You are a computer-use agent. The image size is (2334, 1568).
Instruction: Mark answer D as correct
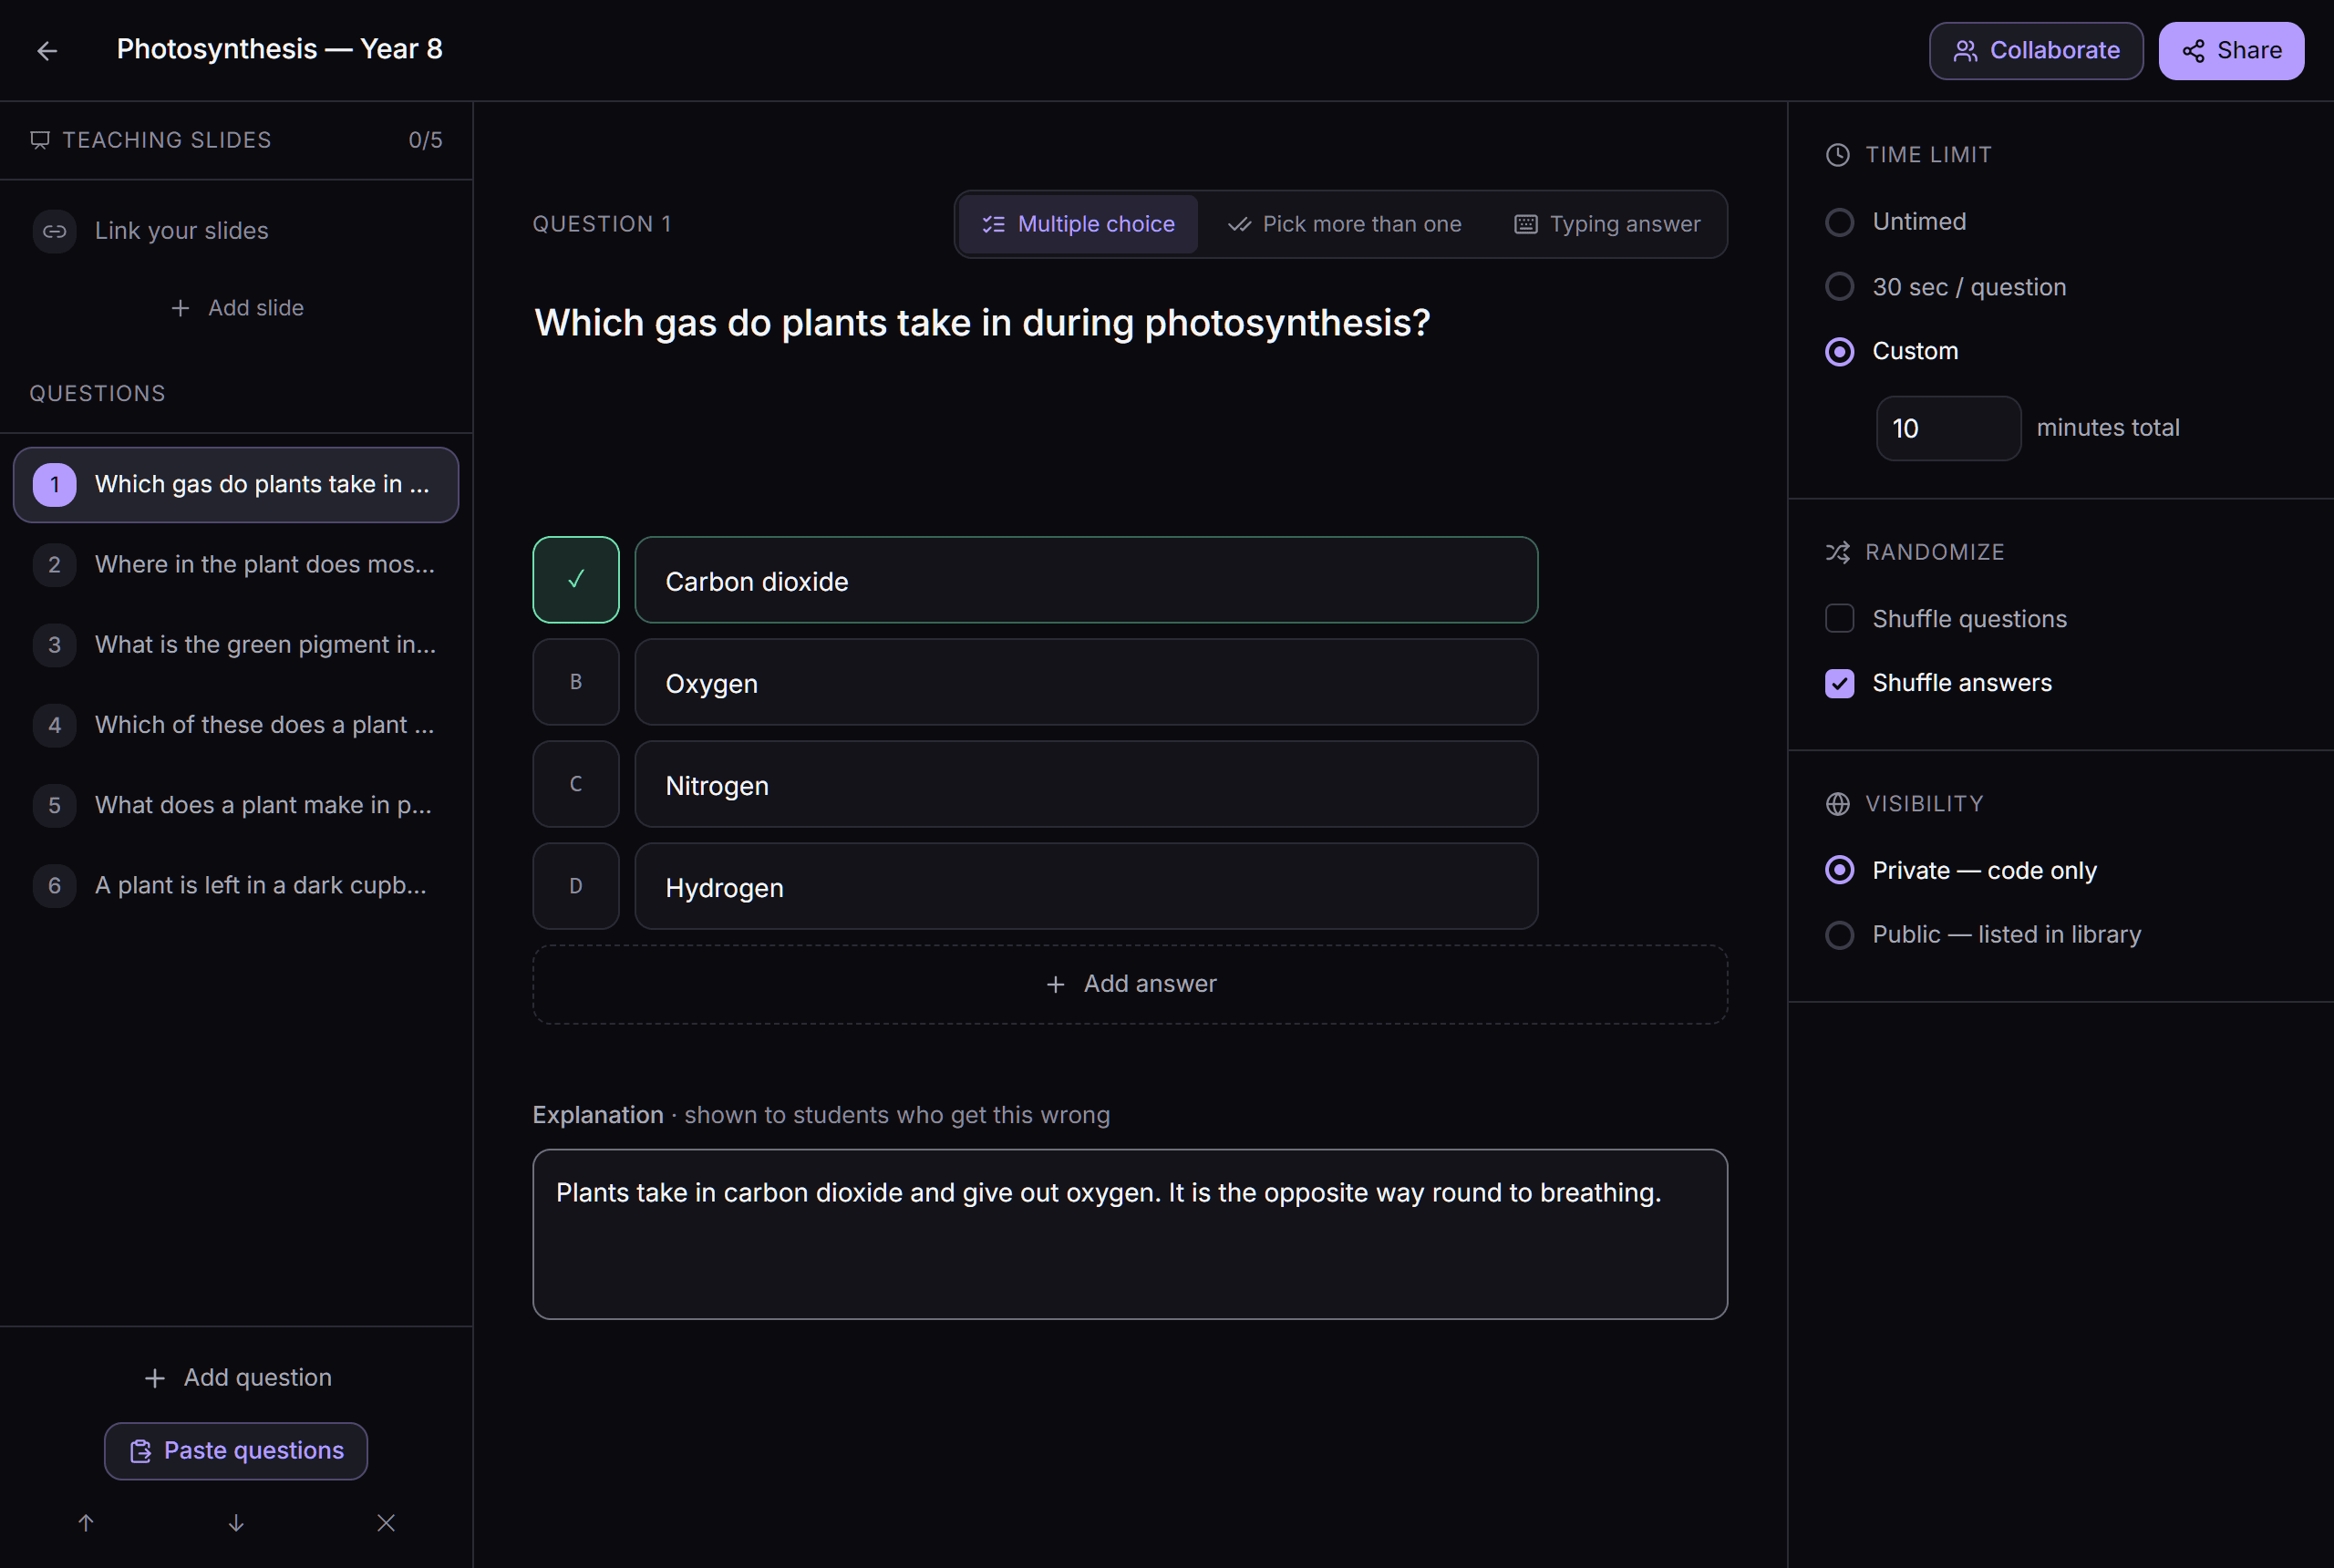576,886
